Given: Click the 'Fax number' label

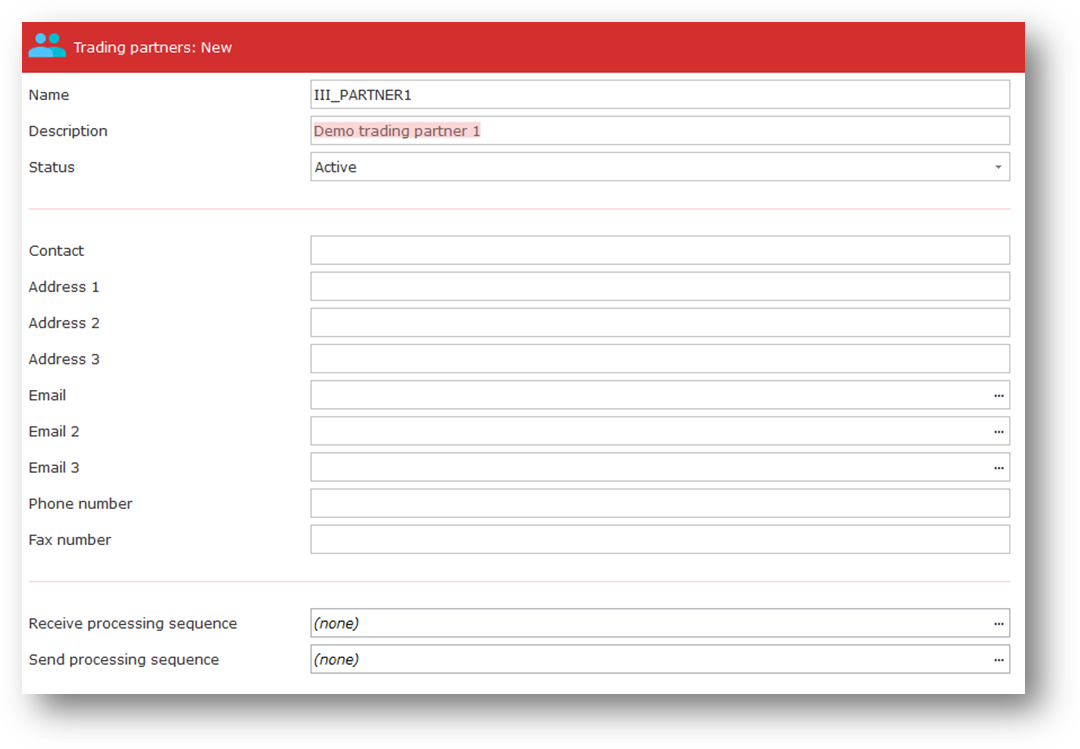Looking at the screenshot, I should [x=70, y=540].
